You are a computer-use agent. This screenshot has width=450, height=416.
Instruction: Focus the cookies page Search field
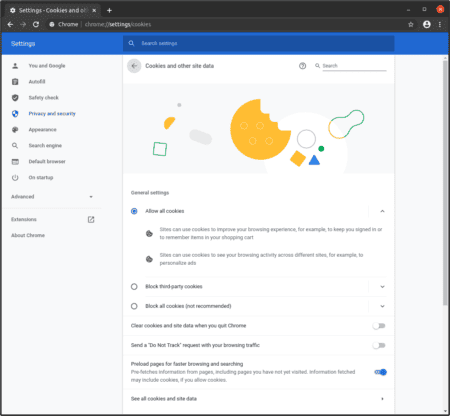[x=354, y=66]
